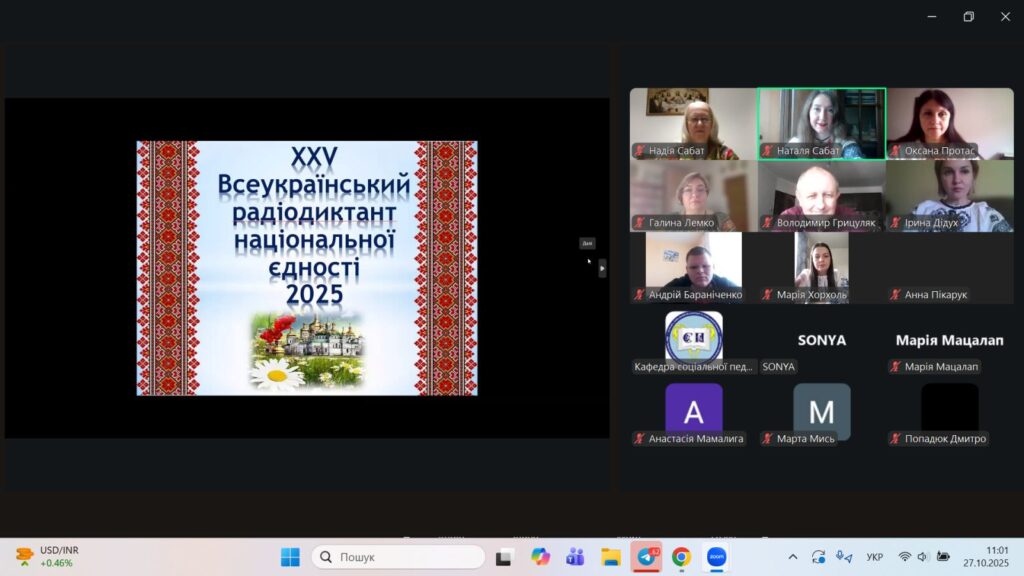
Task: Click the Пошук search box
Action: pos(398,557)
